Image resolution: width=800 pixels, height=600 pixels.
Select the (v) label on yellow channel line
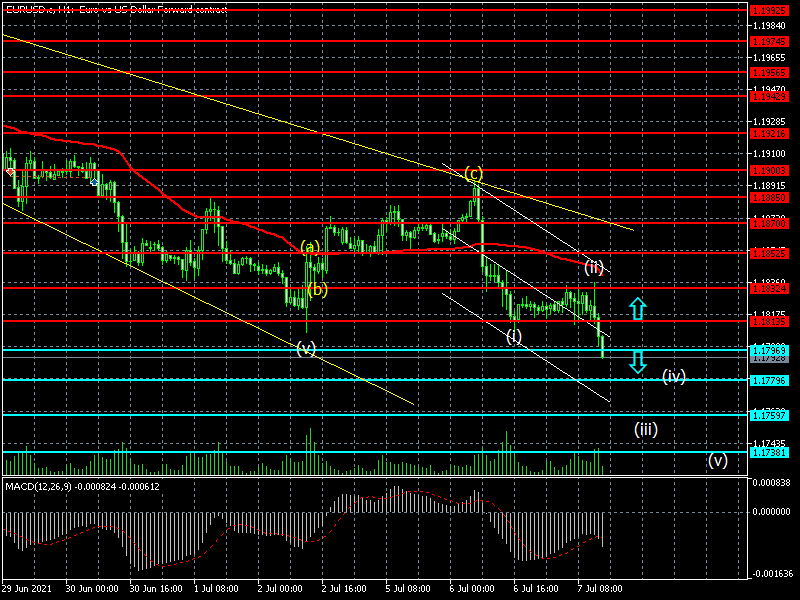(x=306, y=348)
